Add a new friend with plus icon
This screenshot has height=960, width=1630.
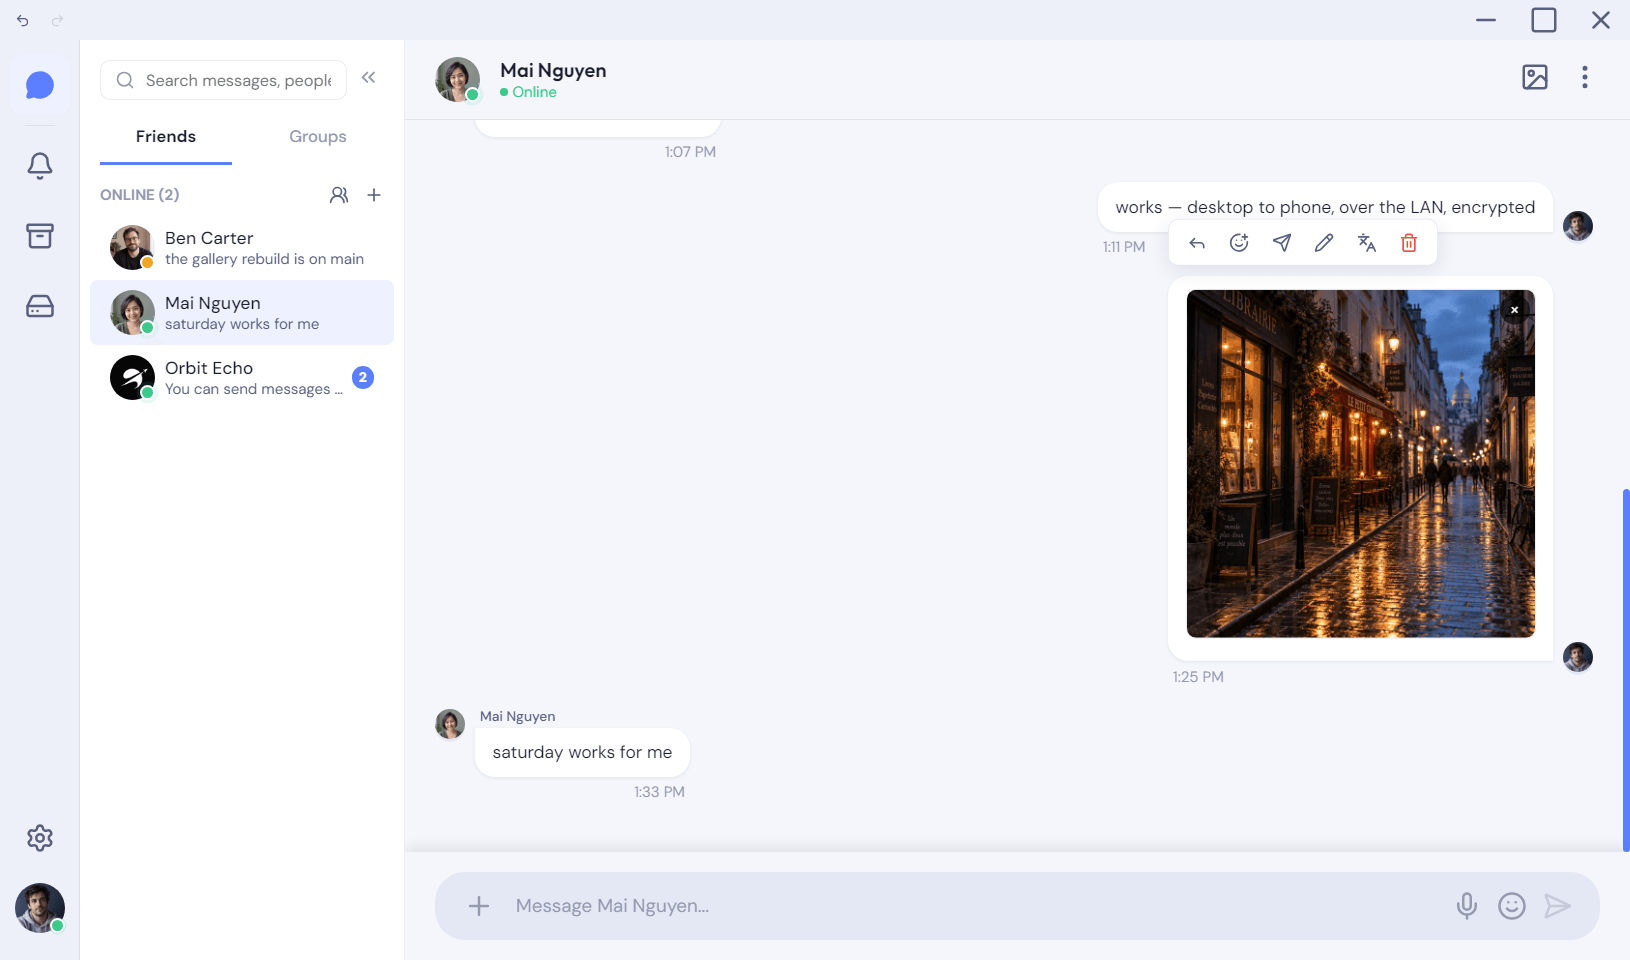click(x=374, y=195)
